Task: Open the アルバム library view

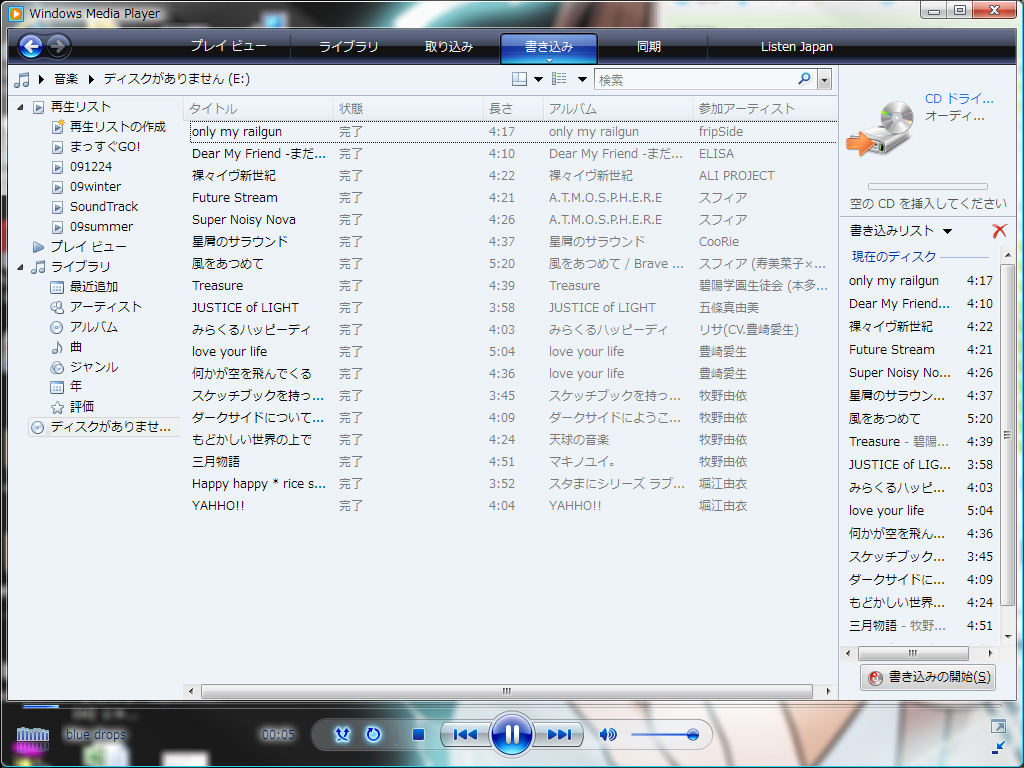Action: (93, 327)
